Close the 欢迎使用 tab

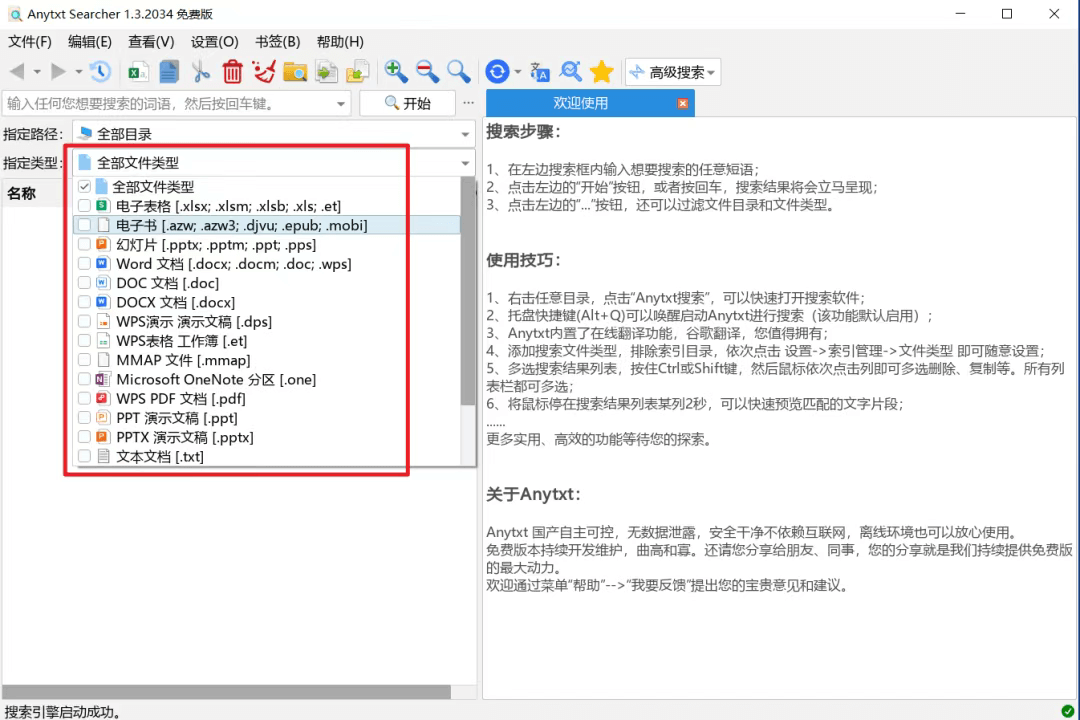(x=683, y=103)
